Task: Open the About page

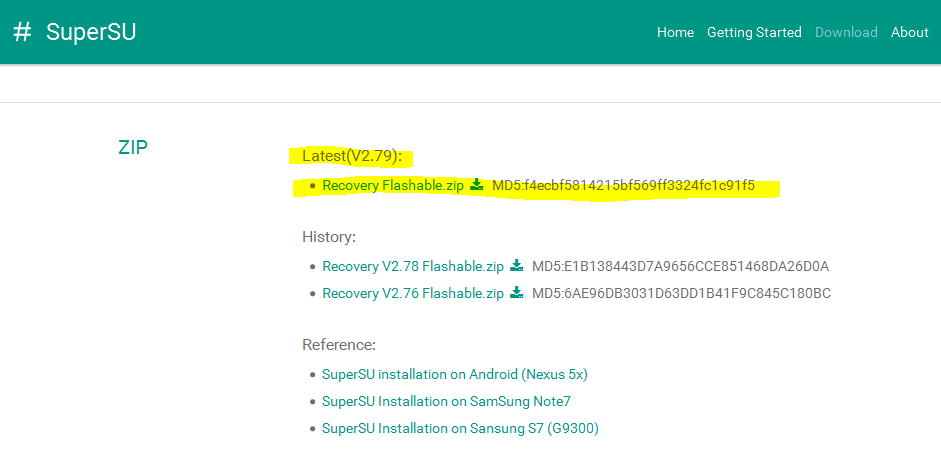Action: [x=909, y=32]
